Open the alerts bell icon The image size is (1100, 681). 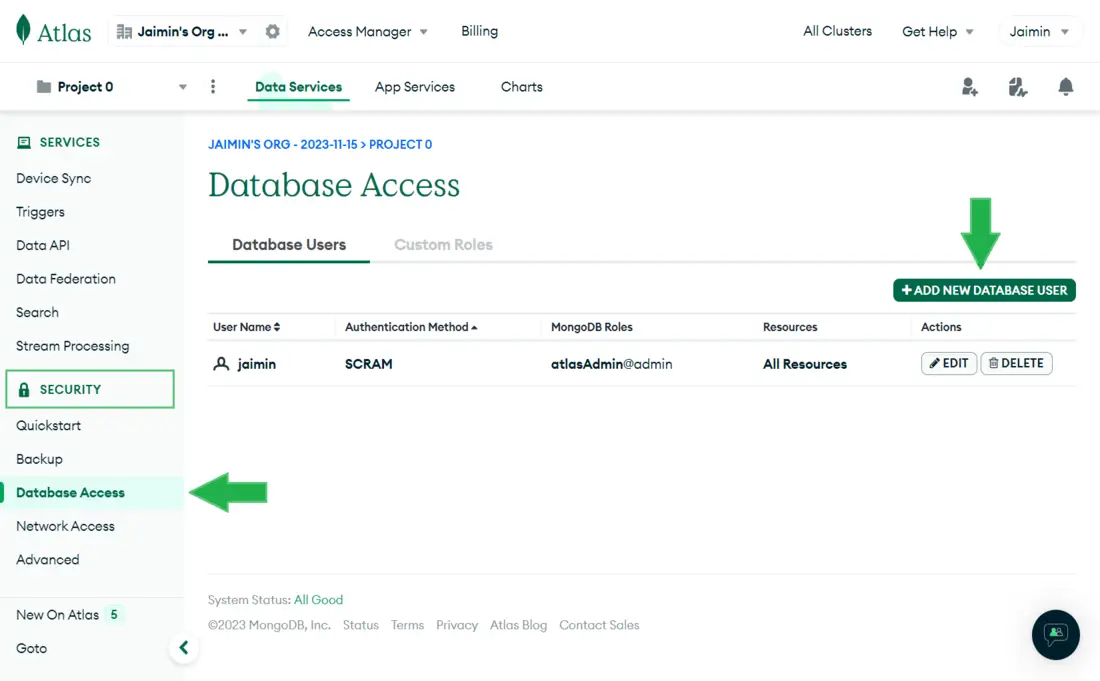pyautogui.click(x=1066, y=87)
